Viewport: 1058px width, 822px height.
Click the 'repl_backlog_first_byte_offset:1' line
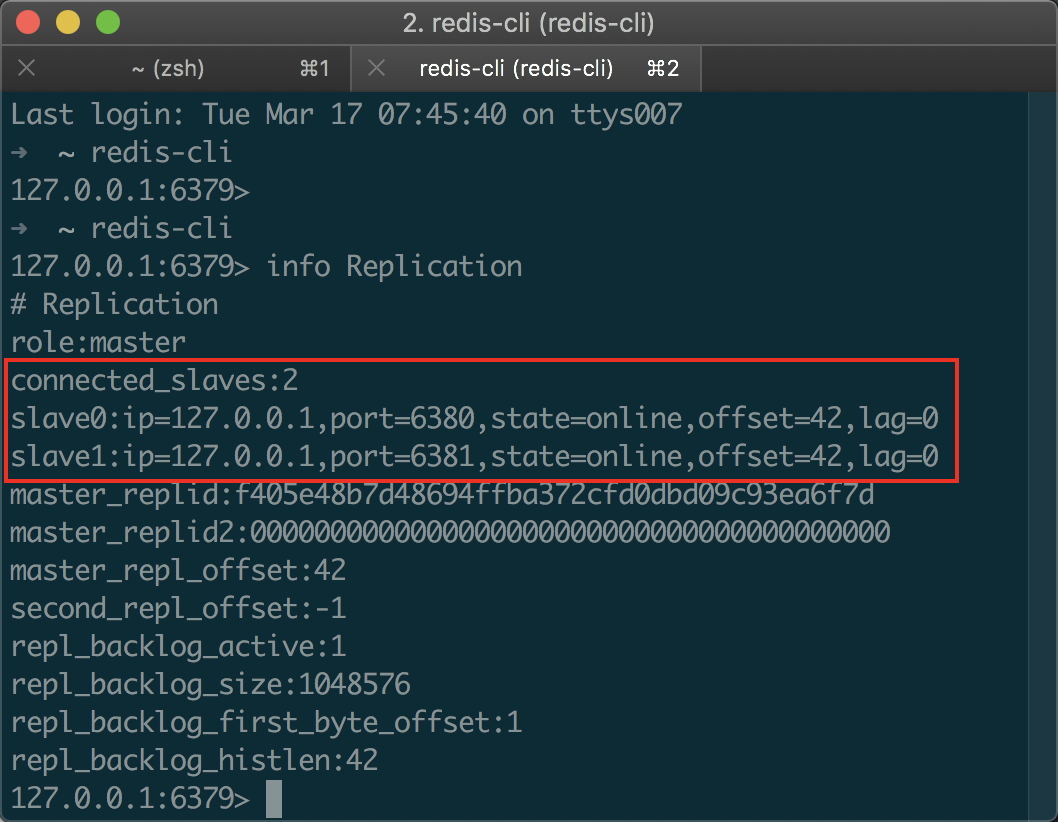(x=267, y=723)
